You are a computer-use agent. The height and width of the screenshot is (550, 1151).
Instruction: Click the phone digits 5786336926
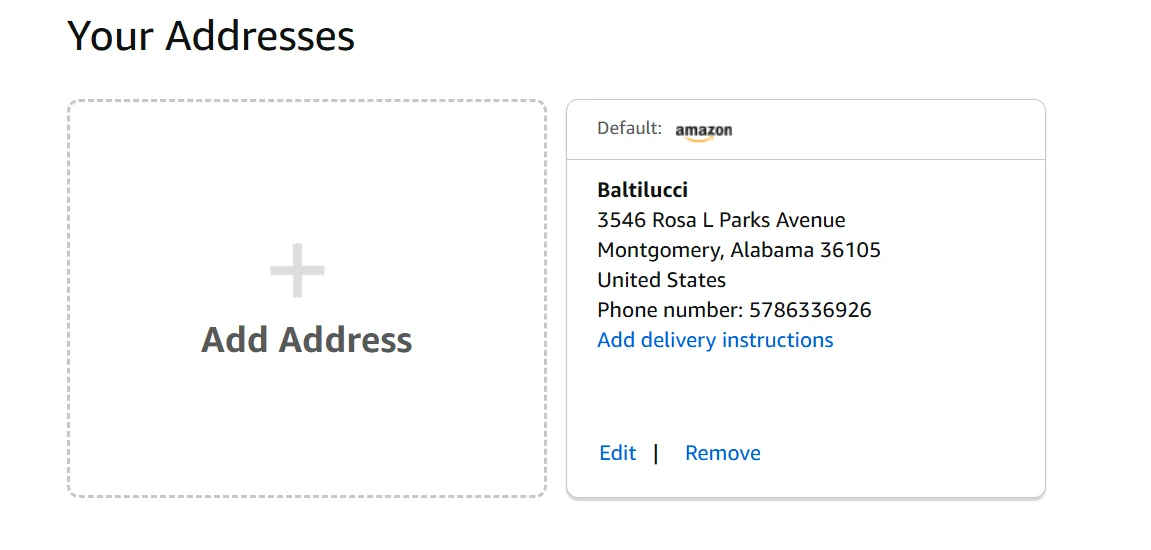[810, 311]
